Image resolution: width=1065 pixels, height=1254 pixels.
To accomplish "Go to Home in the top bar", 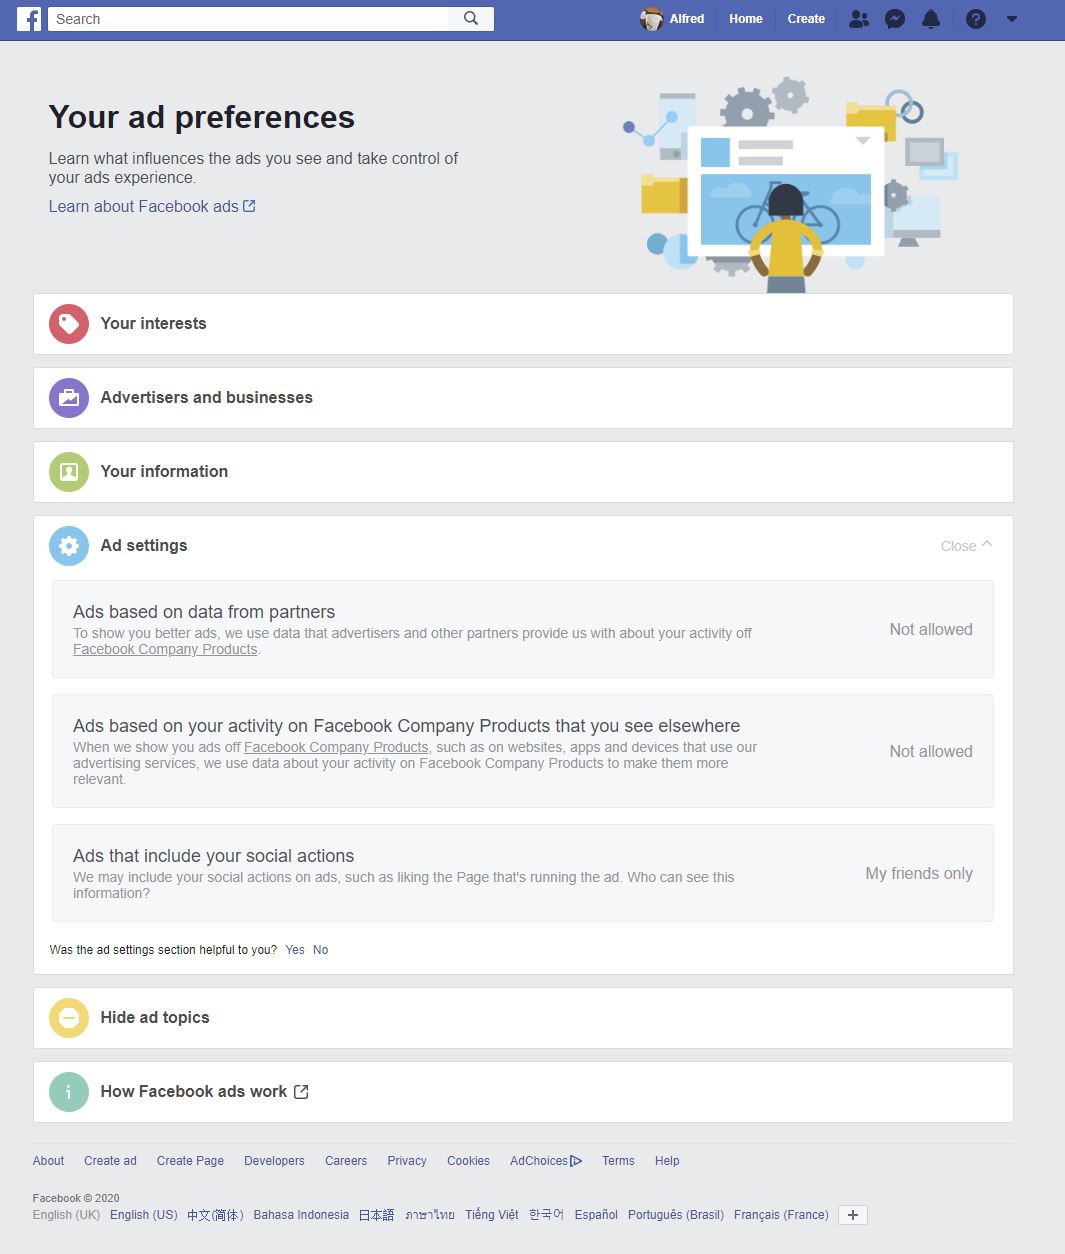I will [746, 19].
